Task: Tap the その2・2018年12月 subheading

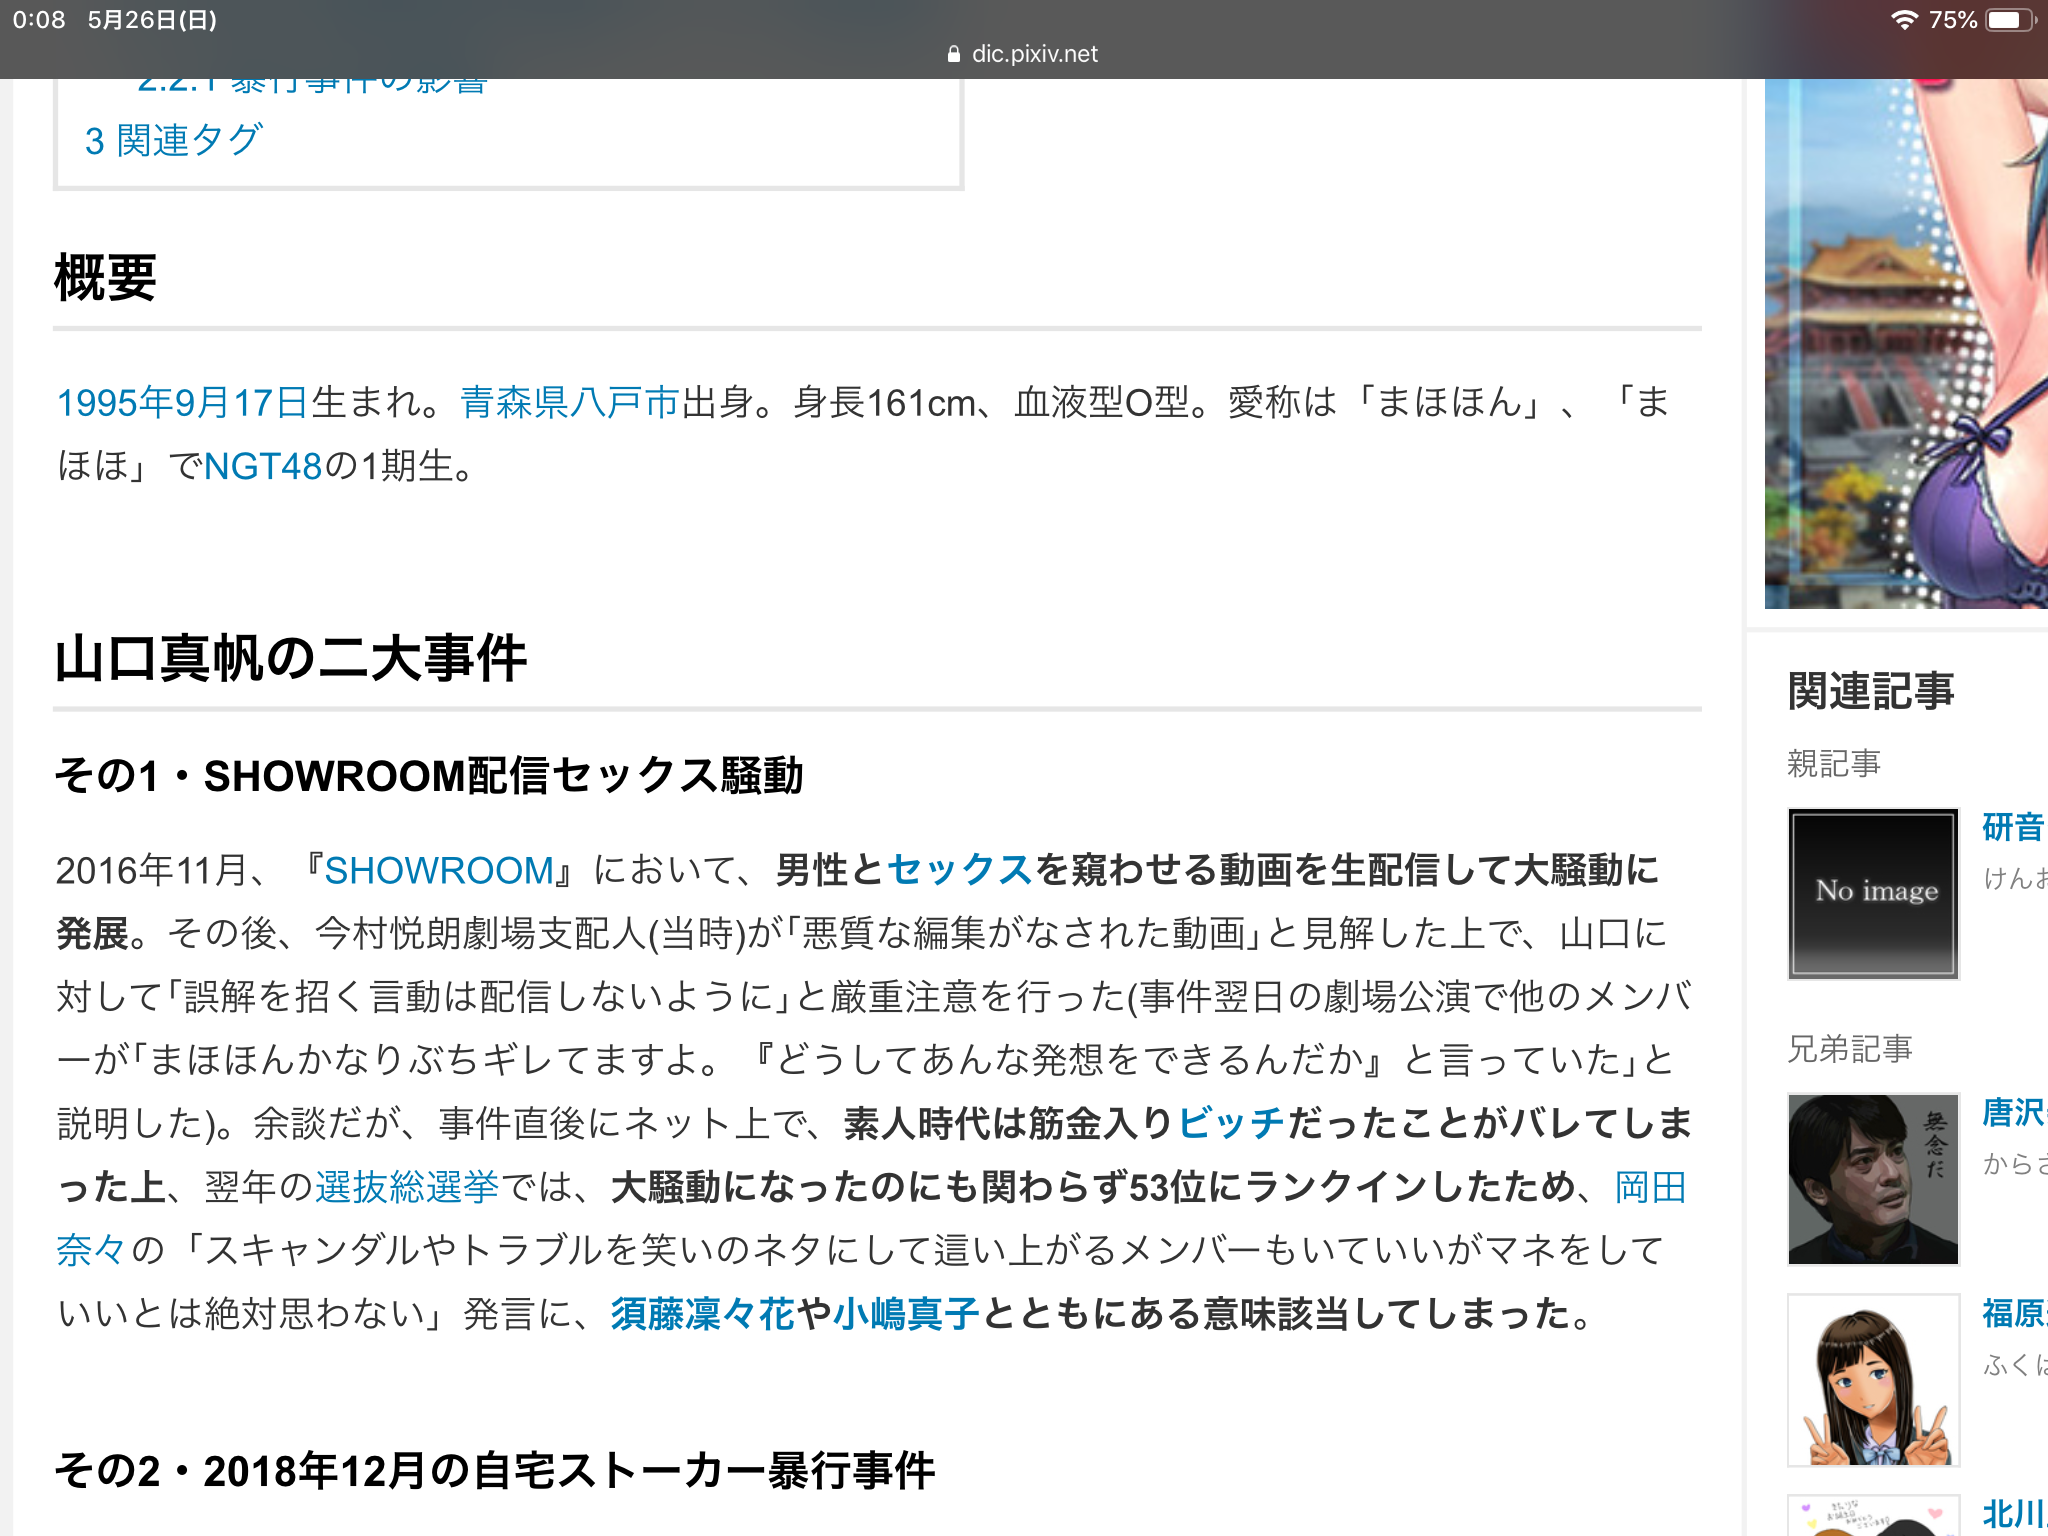Action: tap(494, 1471)
